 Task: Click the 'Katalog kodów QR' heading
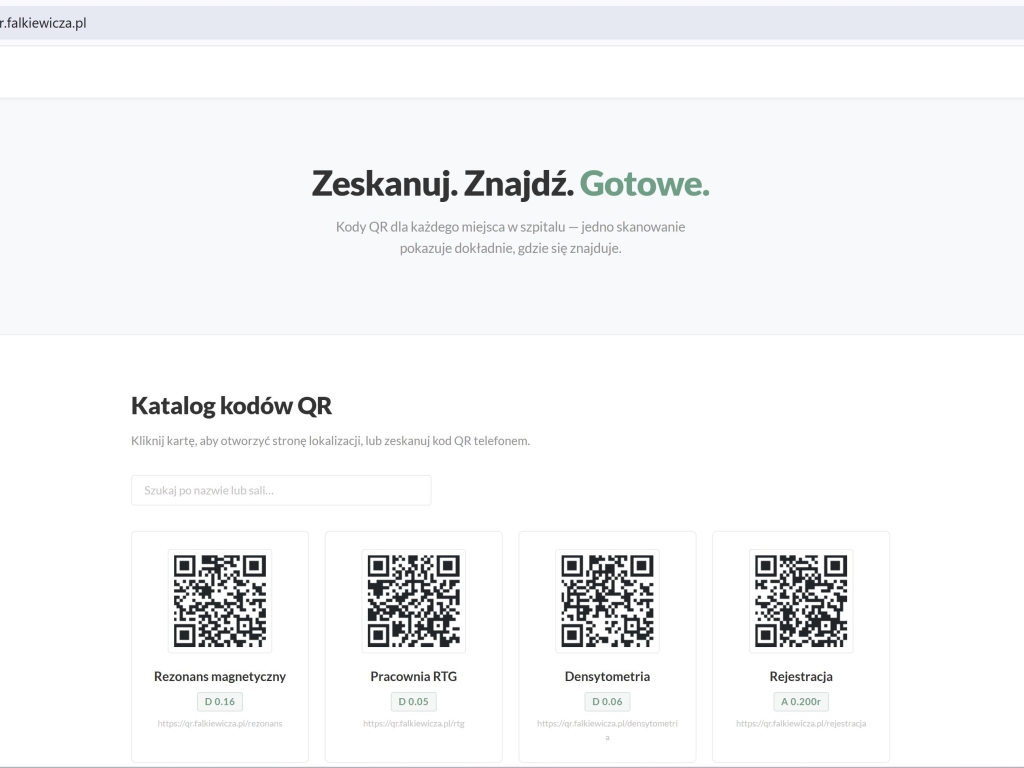pos(231,406)
